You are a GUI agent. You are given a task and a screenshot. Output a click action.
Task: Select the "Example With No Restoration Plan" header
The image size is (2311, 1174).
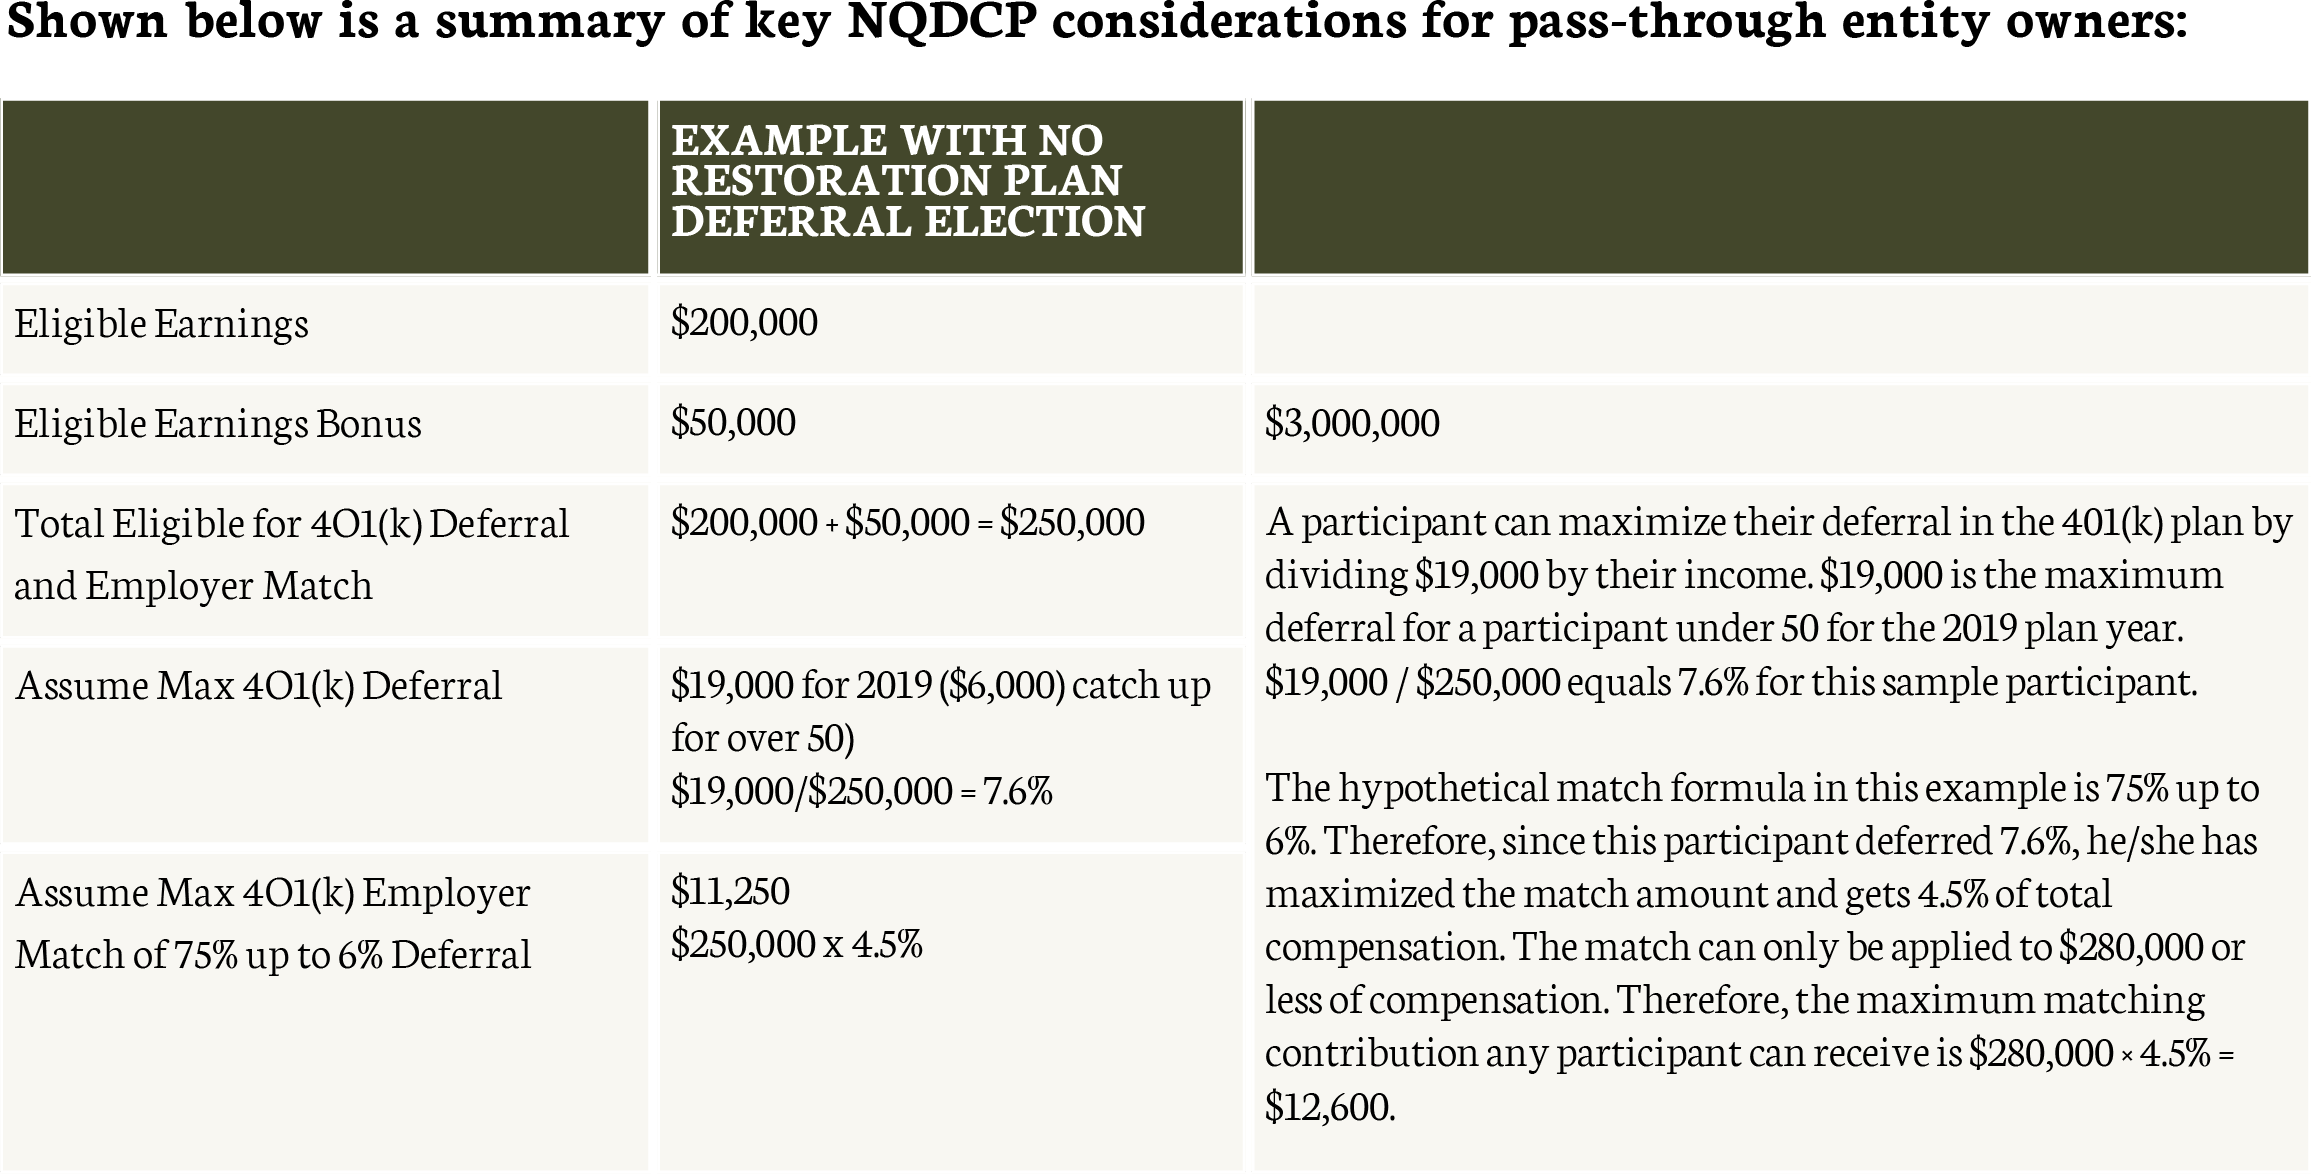907,181
